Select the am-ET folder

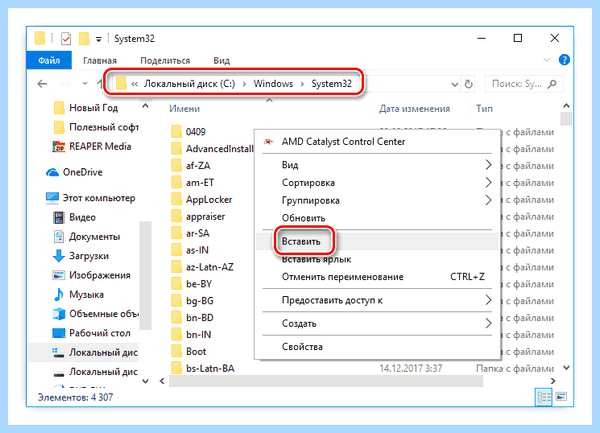(x=192, y=182)
